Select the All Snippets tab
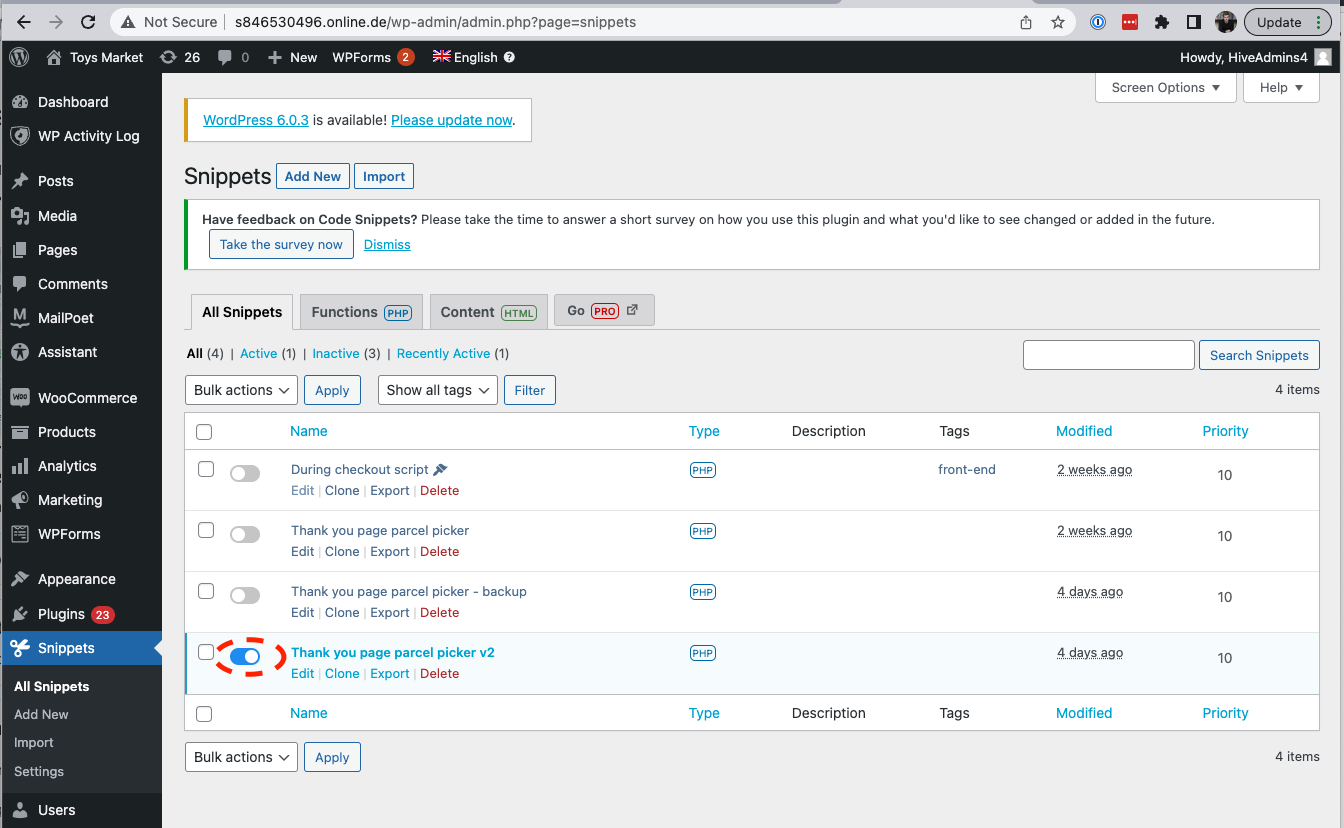Image resolution: width=1344 pixels, height=828 pixels. tap(242, 312)
